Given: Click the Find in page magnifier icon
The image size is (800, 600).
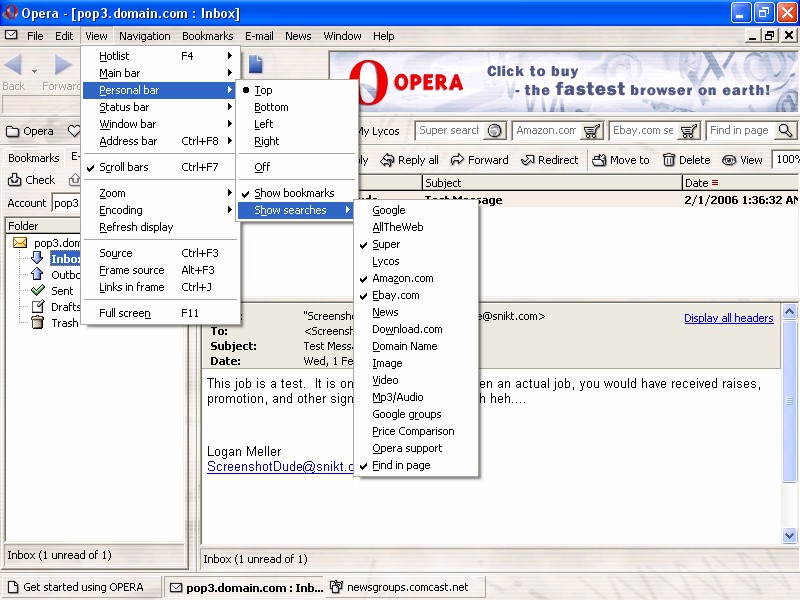Looking at the screenshot, I should click(x=785, y=131).
